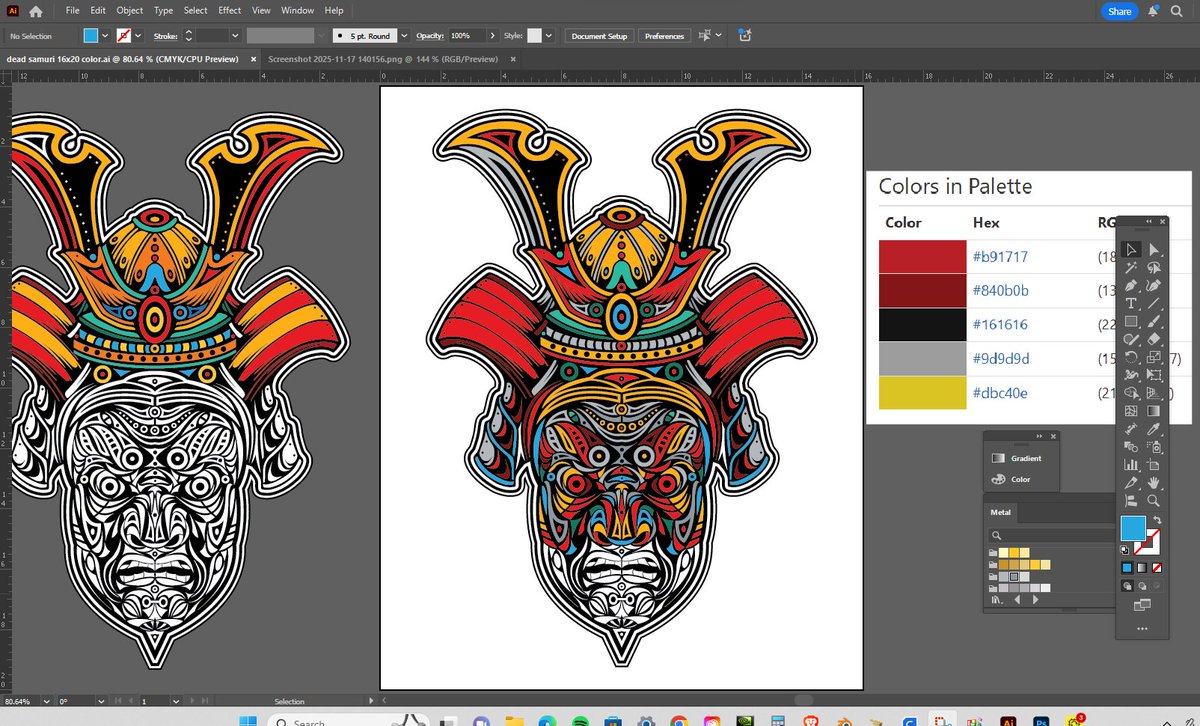1200x726 pixels.
Task: Open the Effect menu
Action: [x=230, y=10]
